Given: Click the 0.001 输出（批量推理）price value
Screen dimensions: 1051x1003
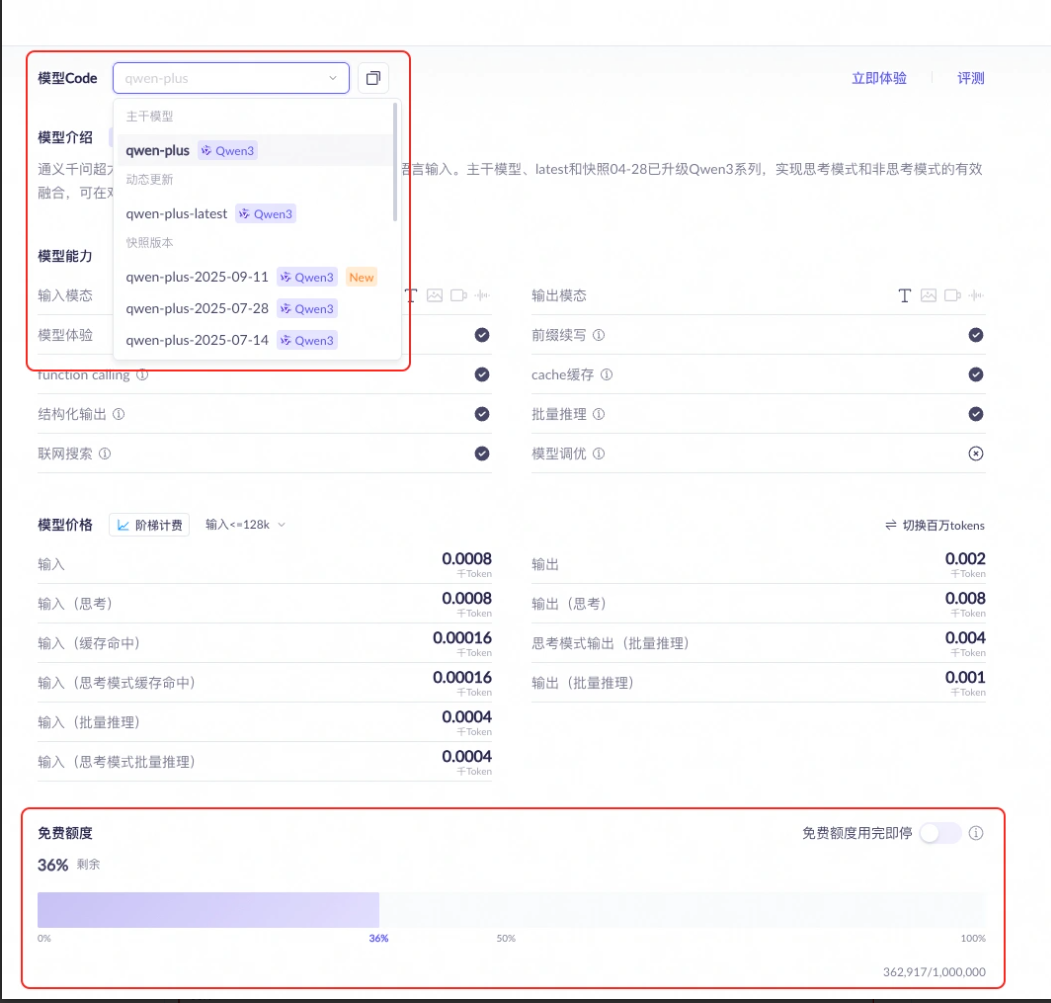Looking at the screenshot, I should pyautogui.click(x=965, y=677).
